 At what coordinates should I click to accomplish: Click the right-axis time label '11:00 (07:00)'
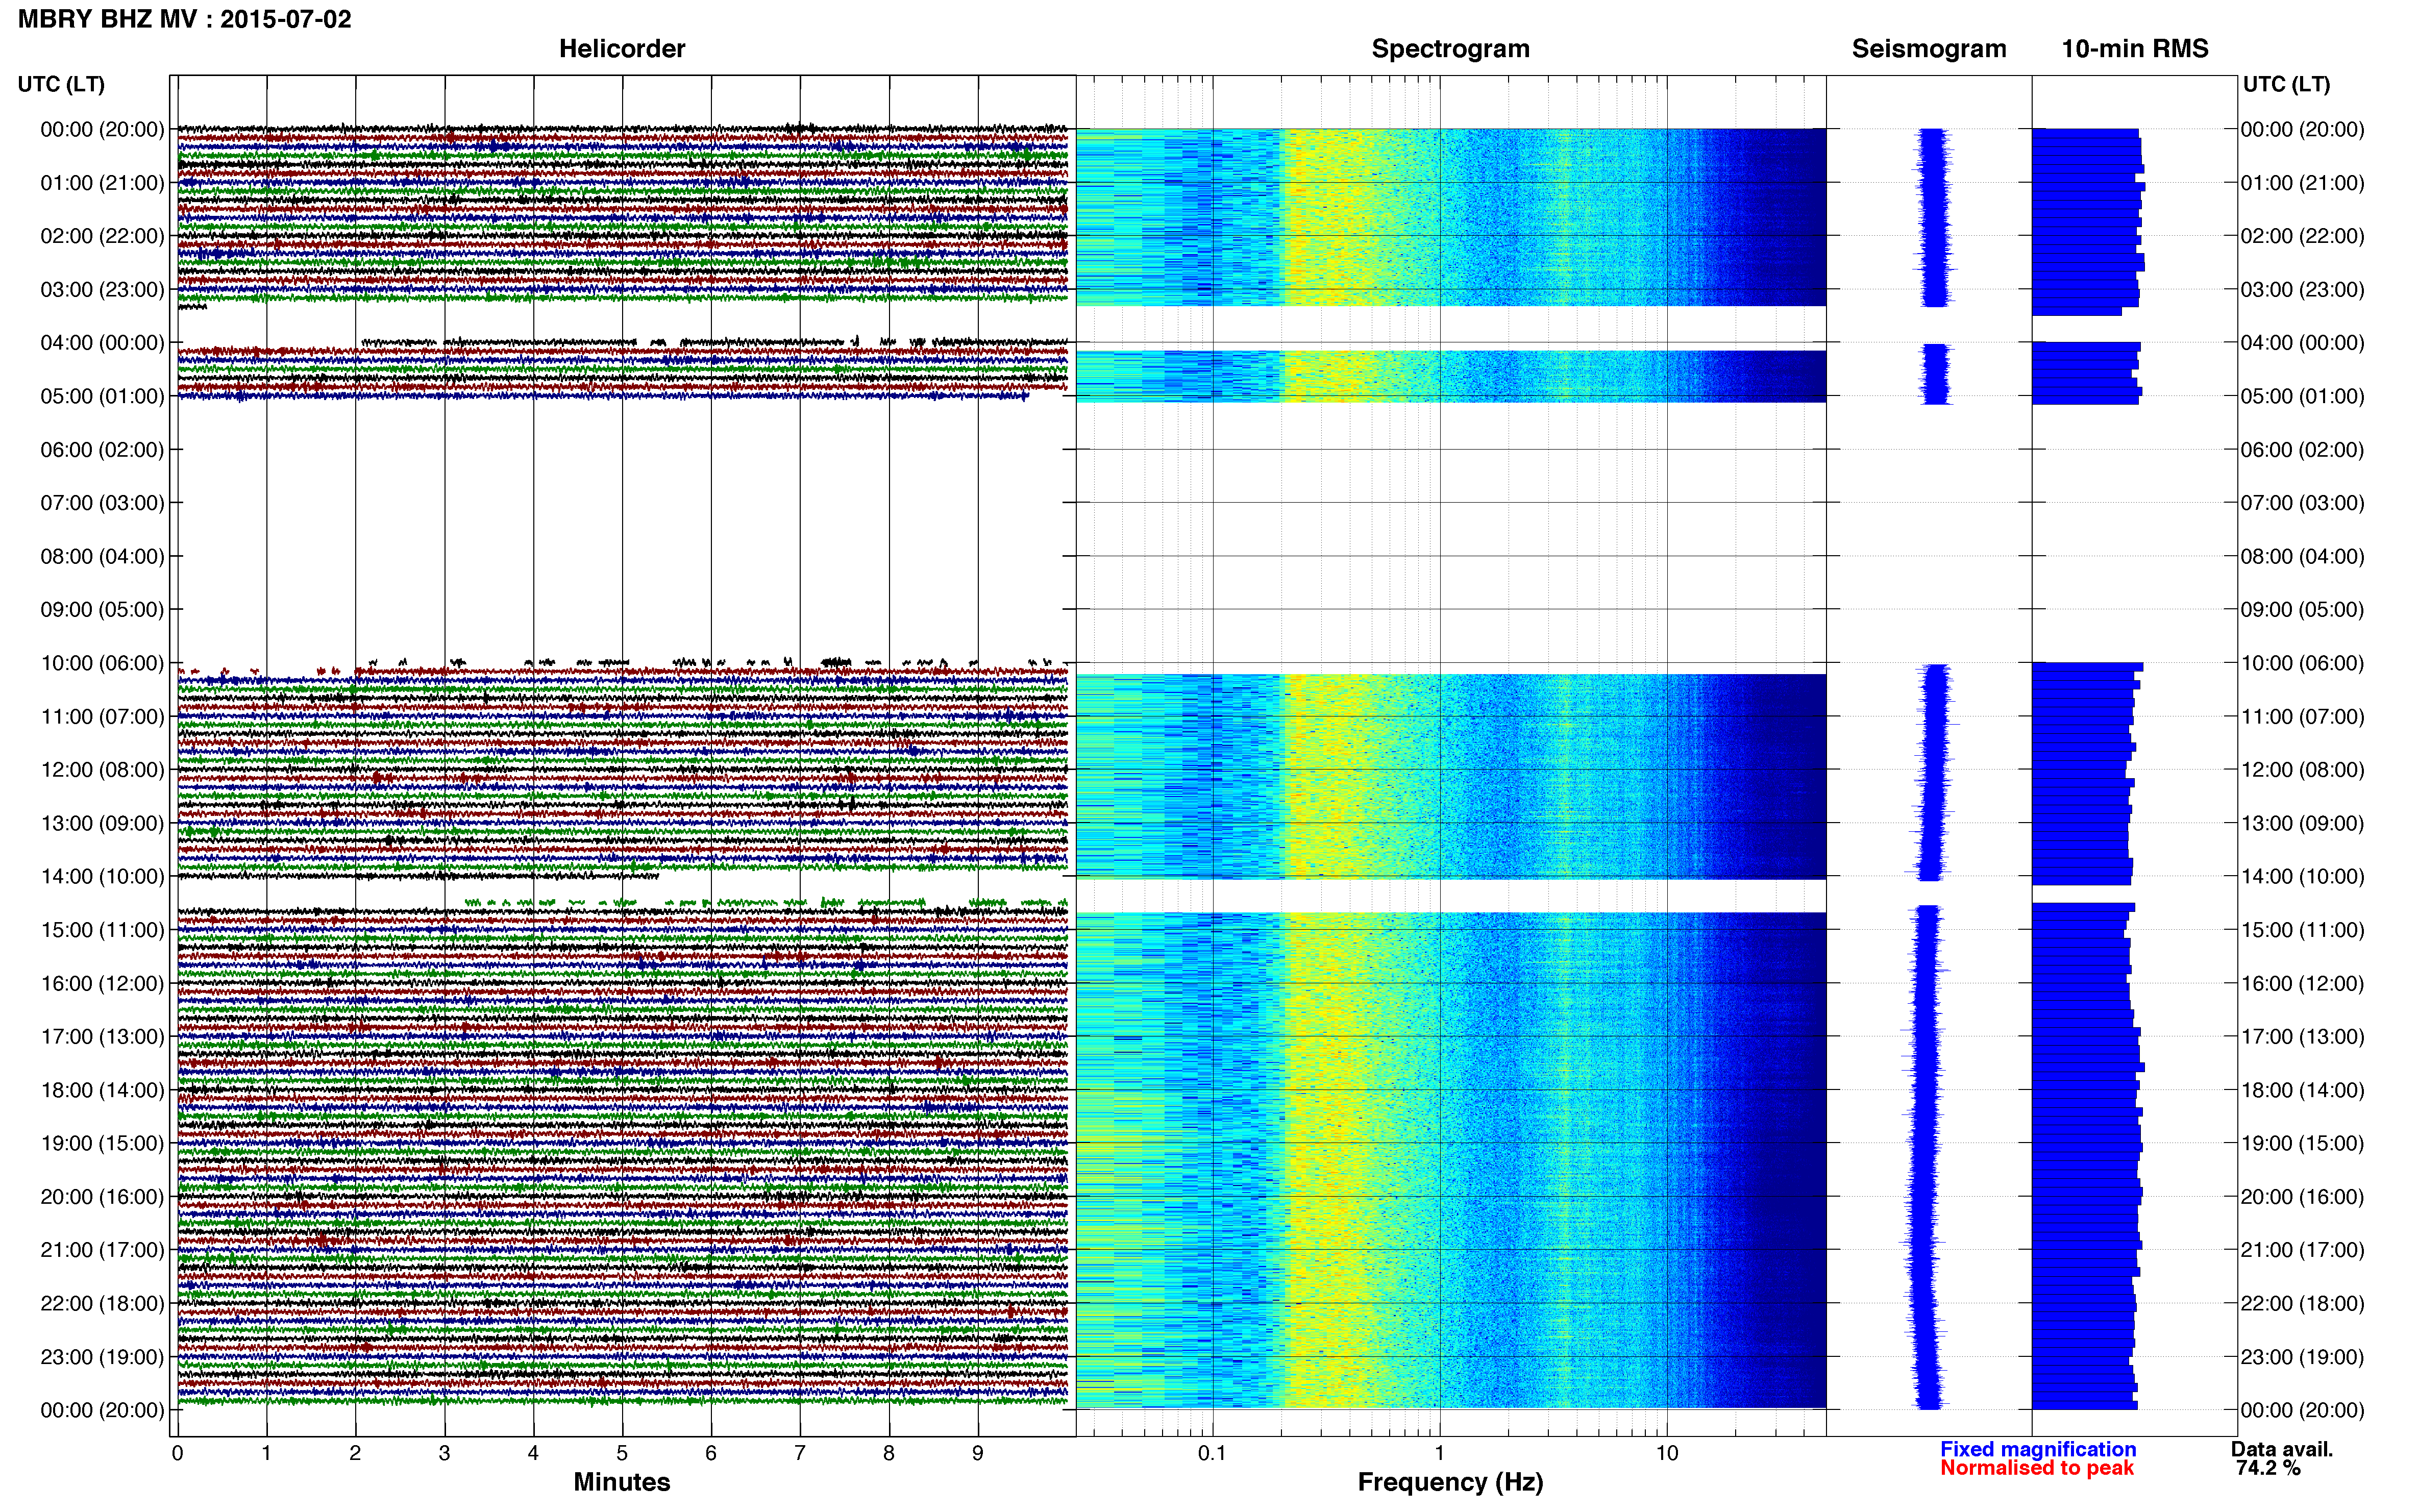tap(2302, 717)
